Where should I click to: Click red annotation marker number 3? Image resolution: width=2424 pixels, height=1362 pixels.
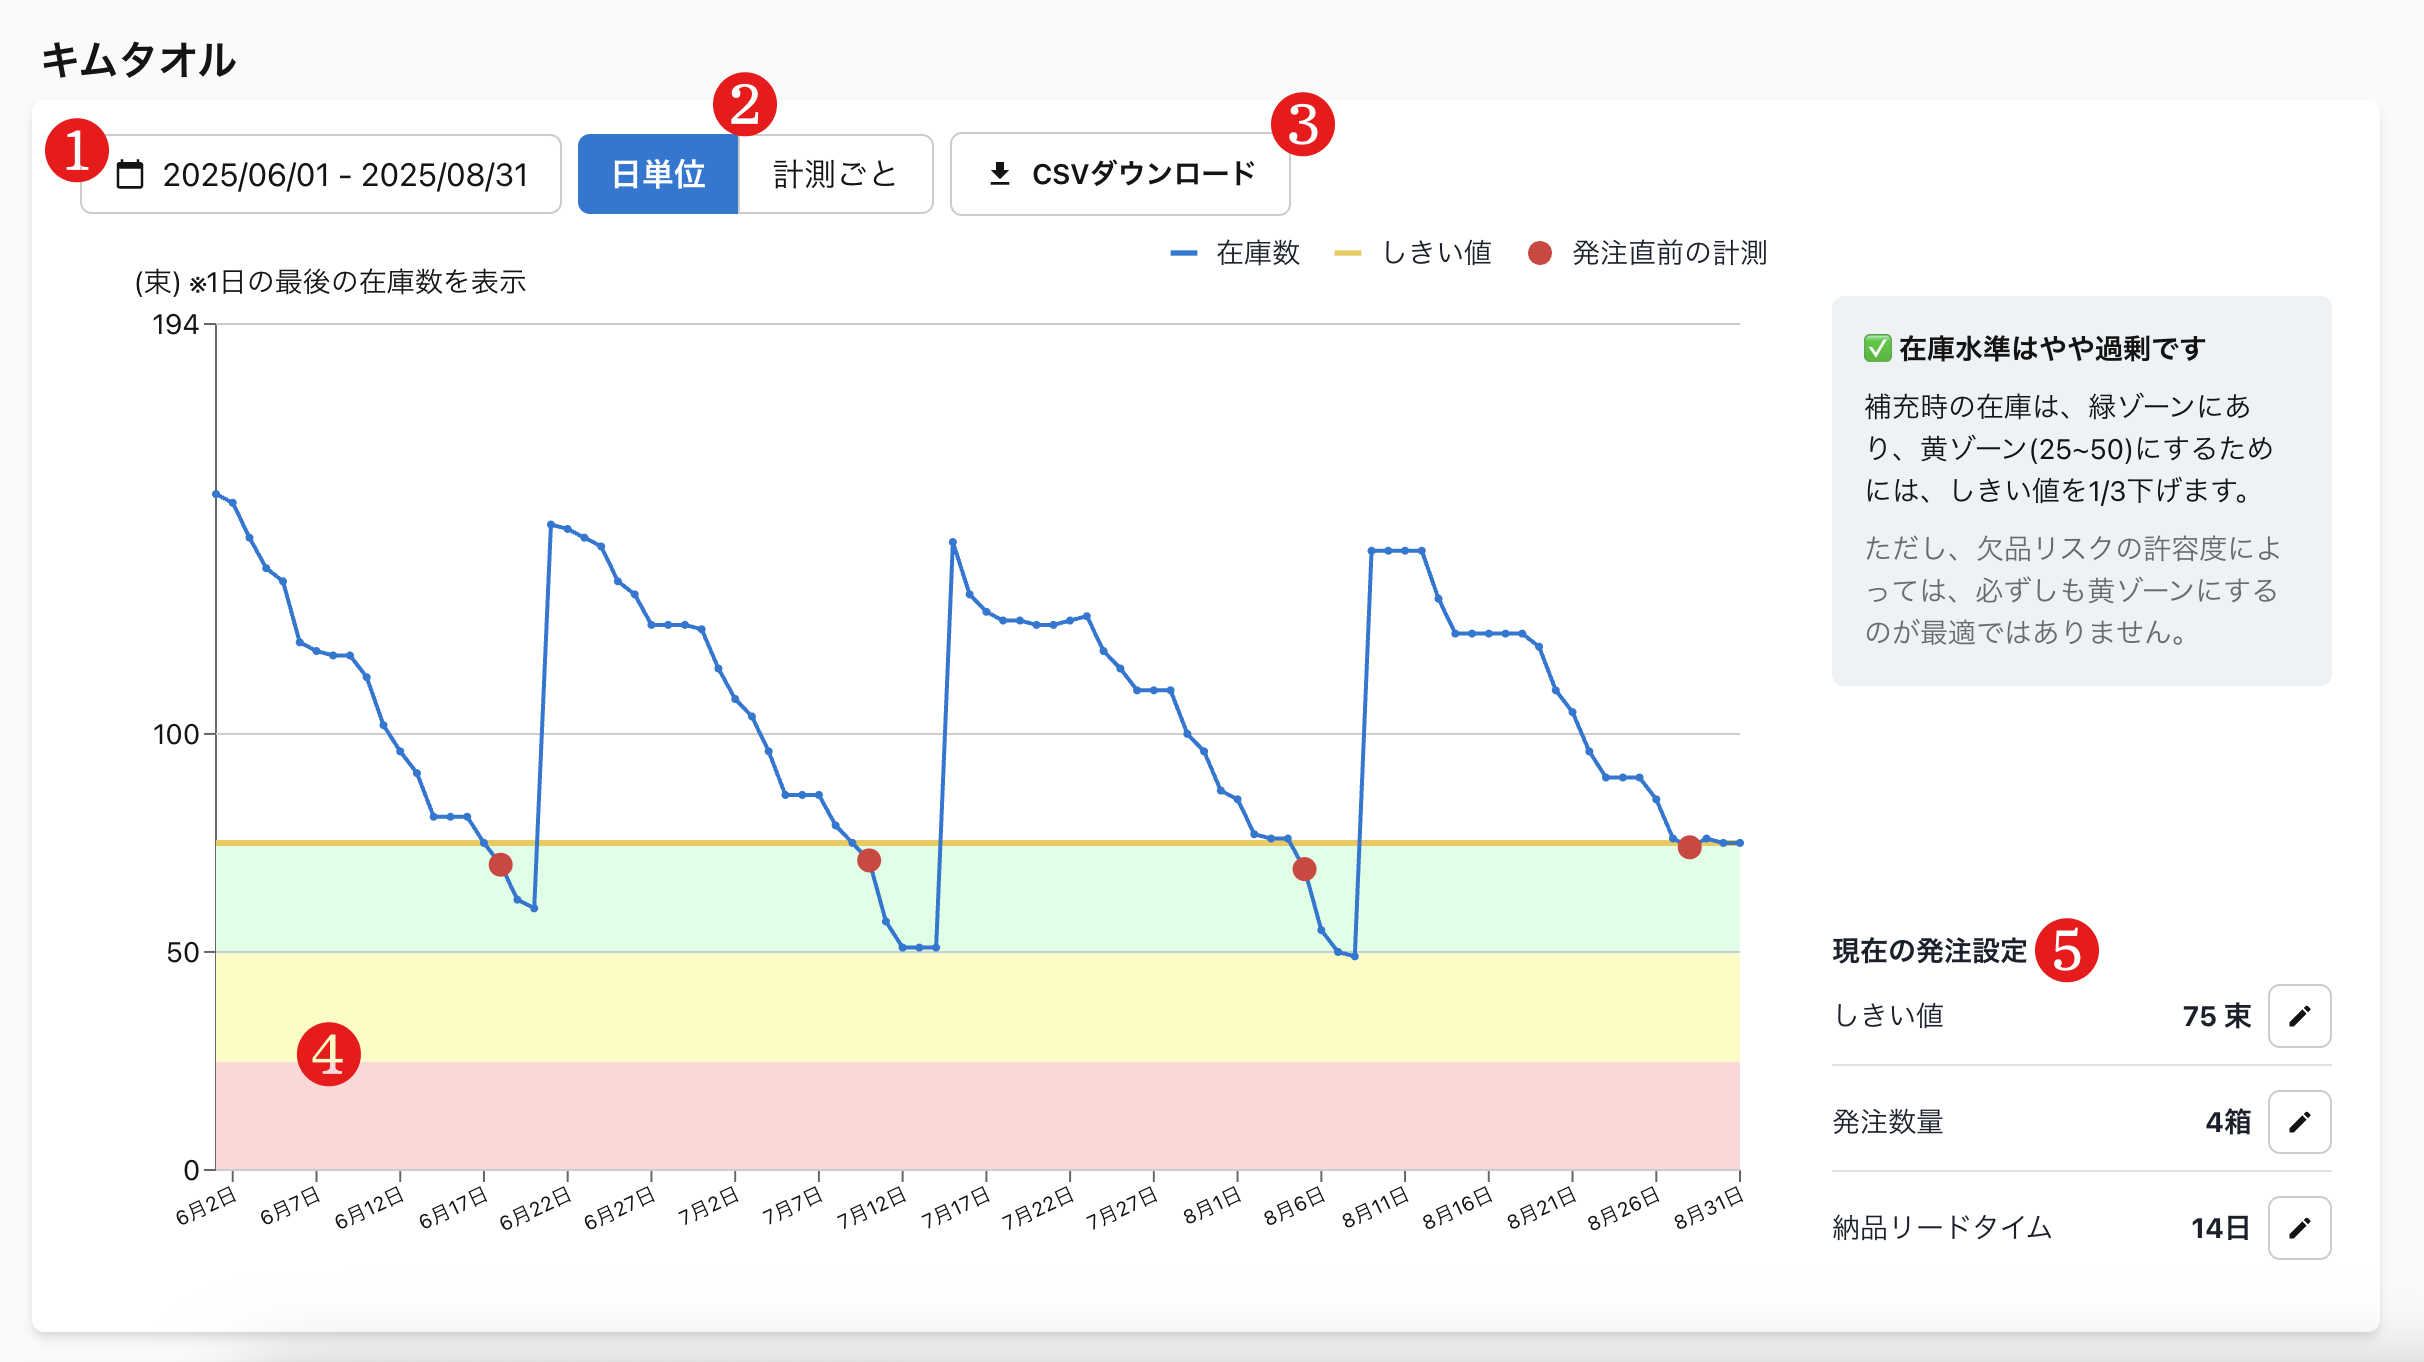(x=1302, y=125)
